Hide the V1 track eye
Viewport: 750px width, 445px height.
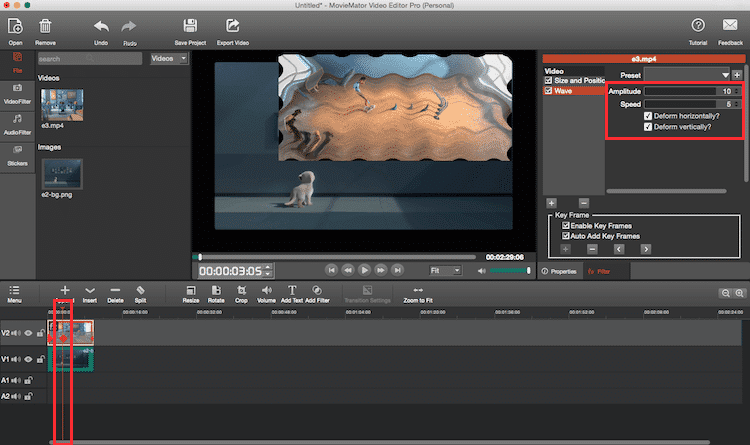(x=28, y=359)
